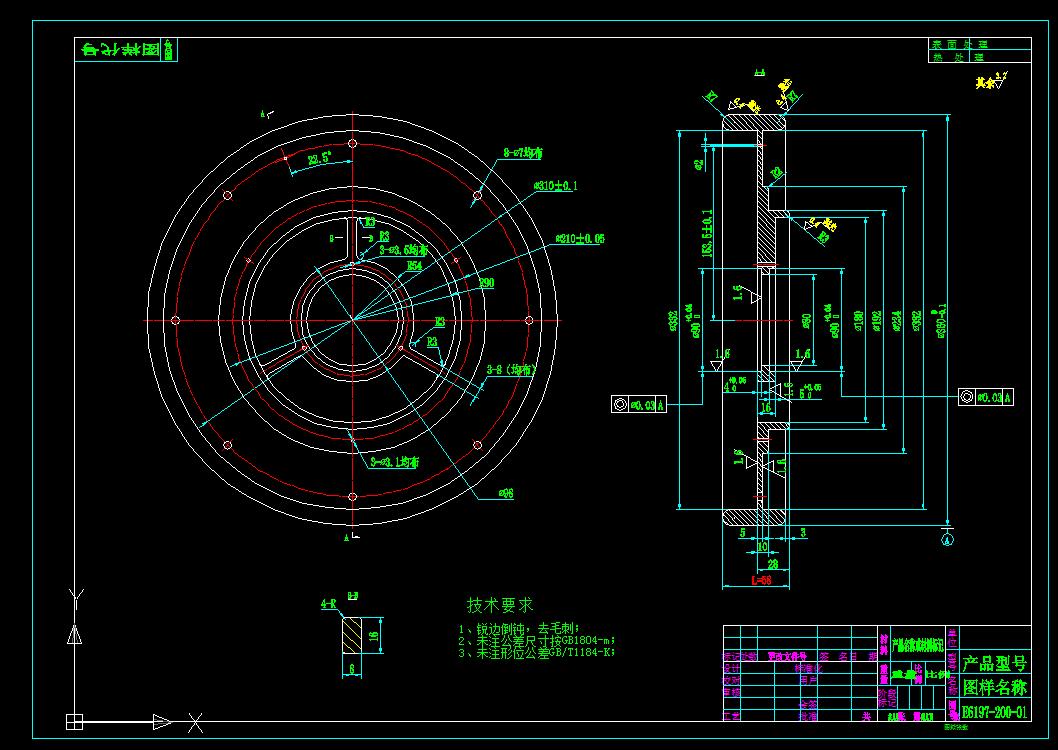The width and height of the screenshot is (1058, 750).
Task: Select the 8-ø7 evenly spaced hole note
Action: click(523, 153)
